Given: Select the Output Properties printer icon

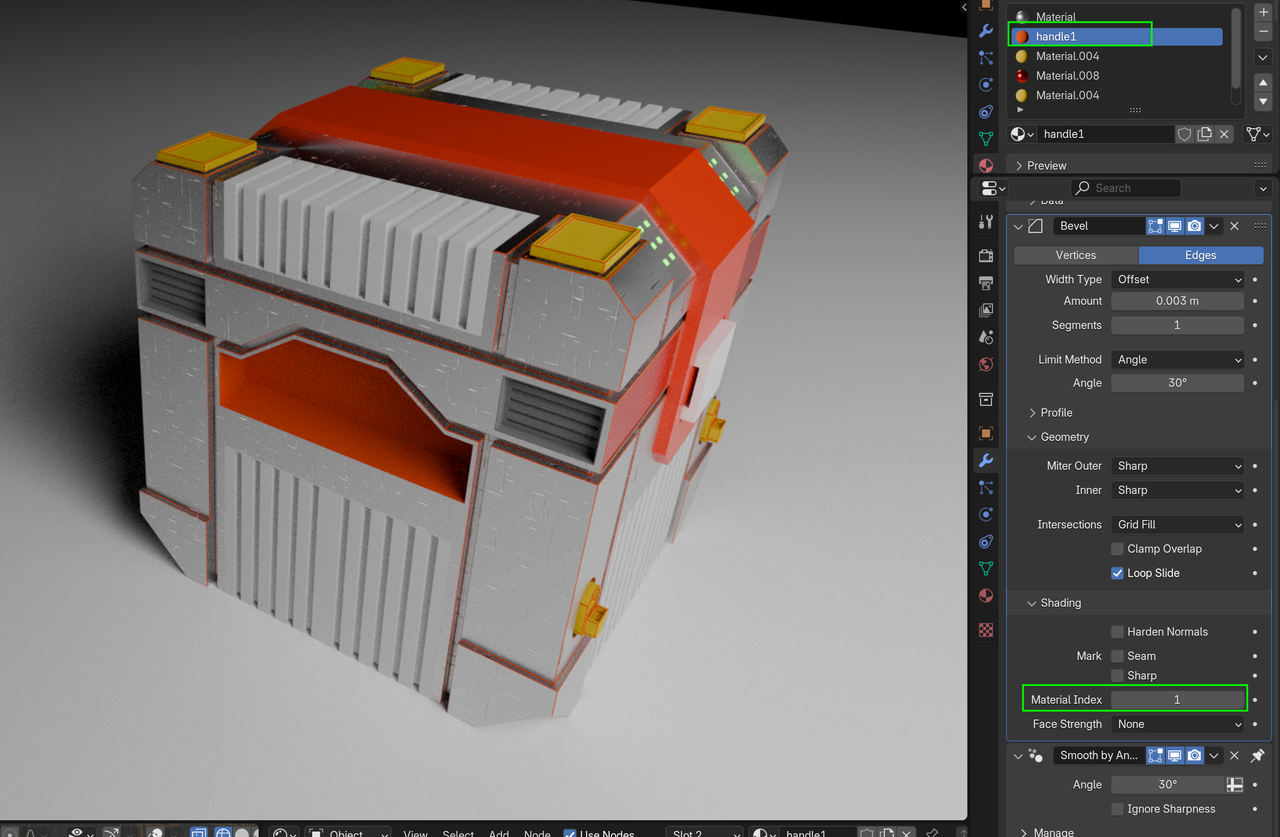Looking at the screenshot, I should [x=985, y=282].
